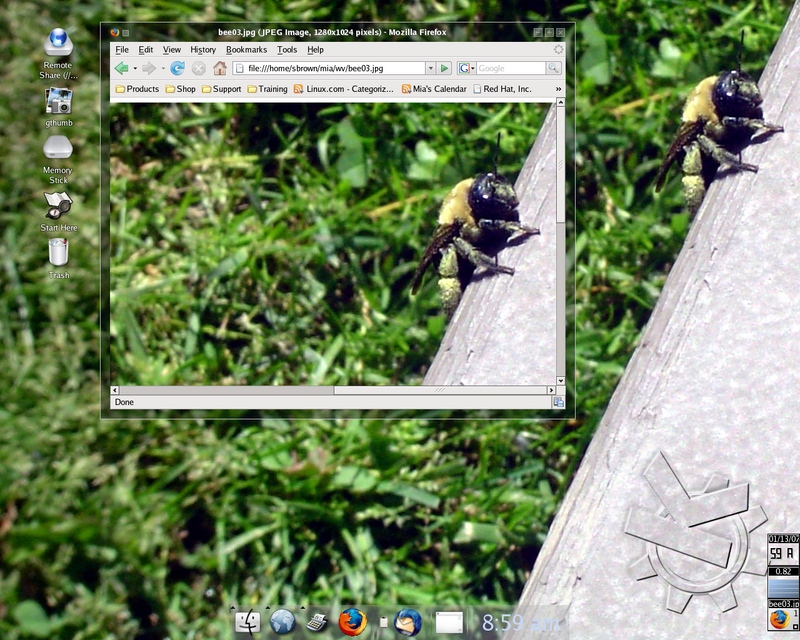Click the Firefox icon in the titlebar
Viewport: 800px width, 640px height.
point(115,32)
